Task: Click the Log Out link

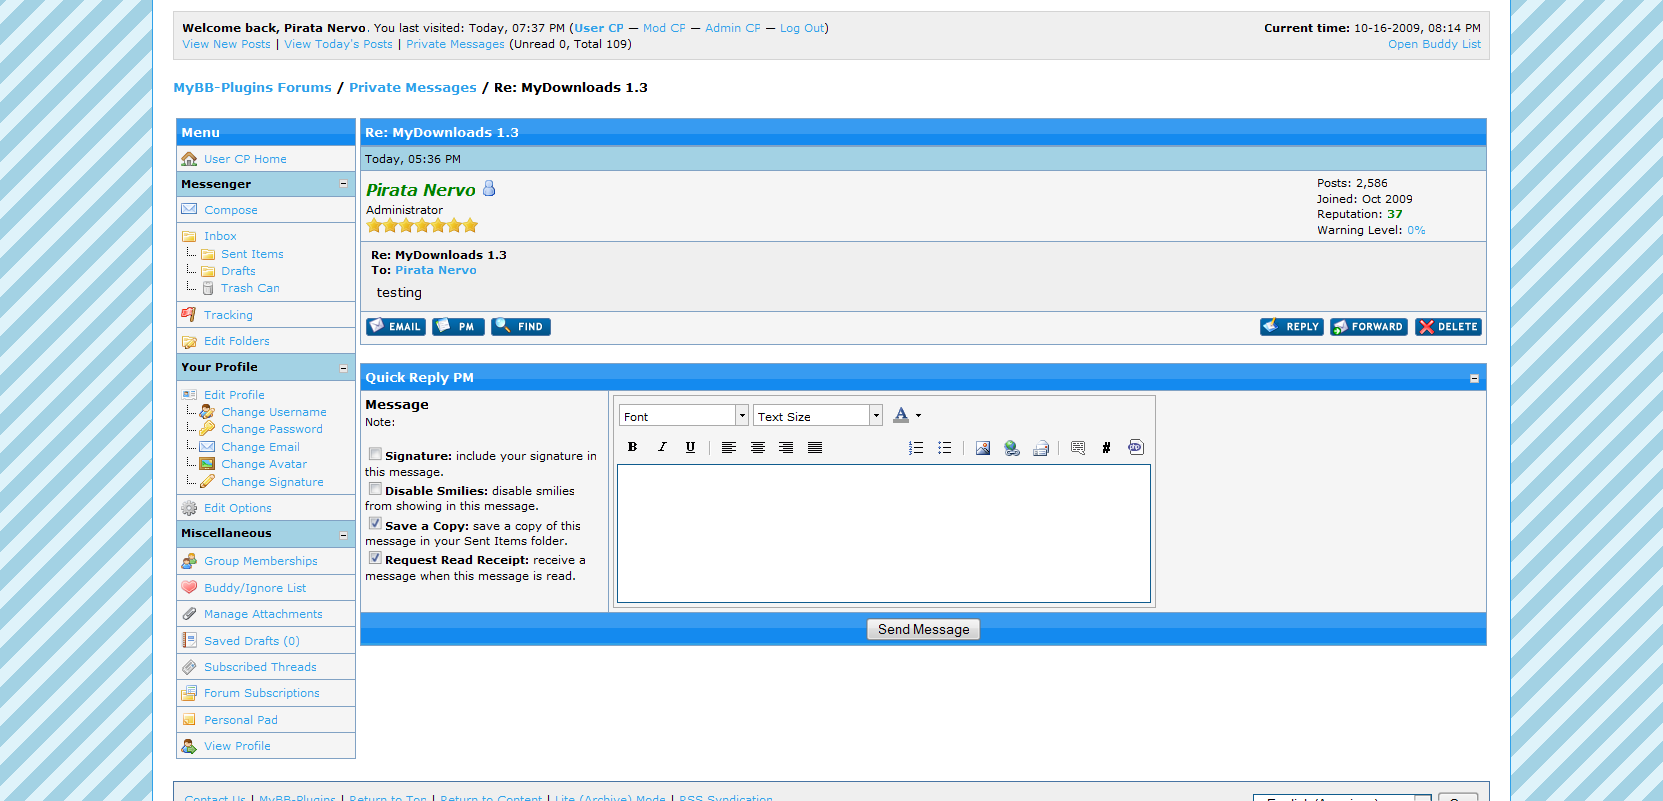Action: [x=802, y=28]
